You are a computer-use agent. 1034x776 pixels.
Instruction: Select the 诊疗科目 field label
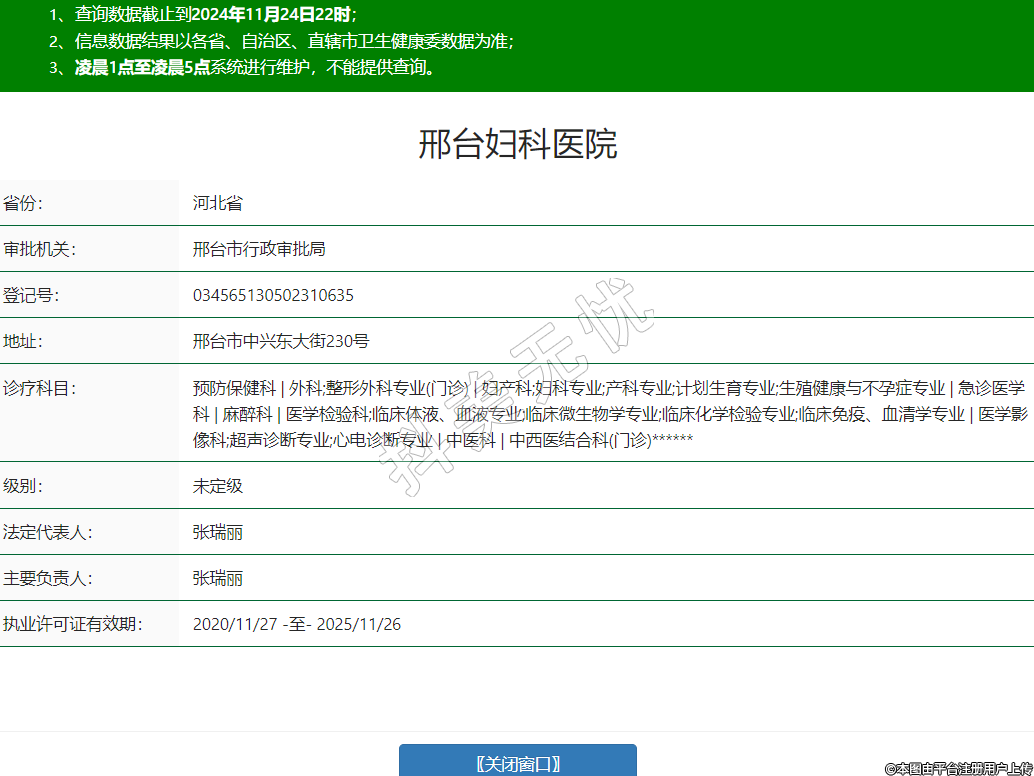pyautogui.click(x=40, y=388)
